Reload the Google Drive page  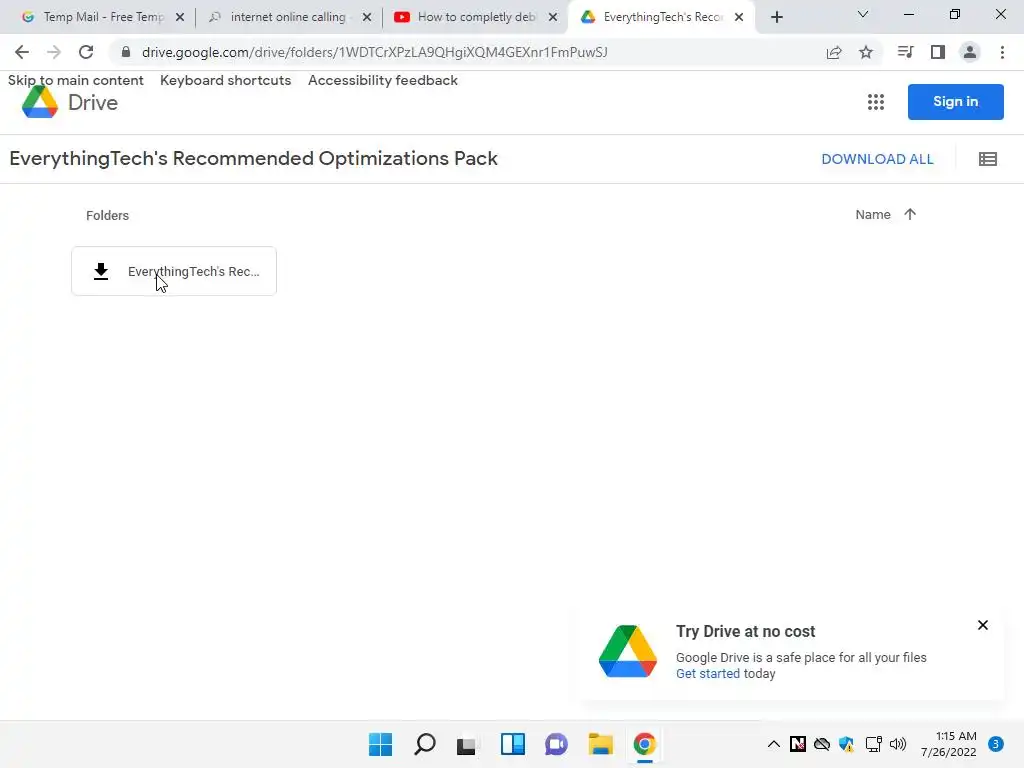click(86, 52)
